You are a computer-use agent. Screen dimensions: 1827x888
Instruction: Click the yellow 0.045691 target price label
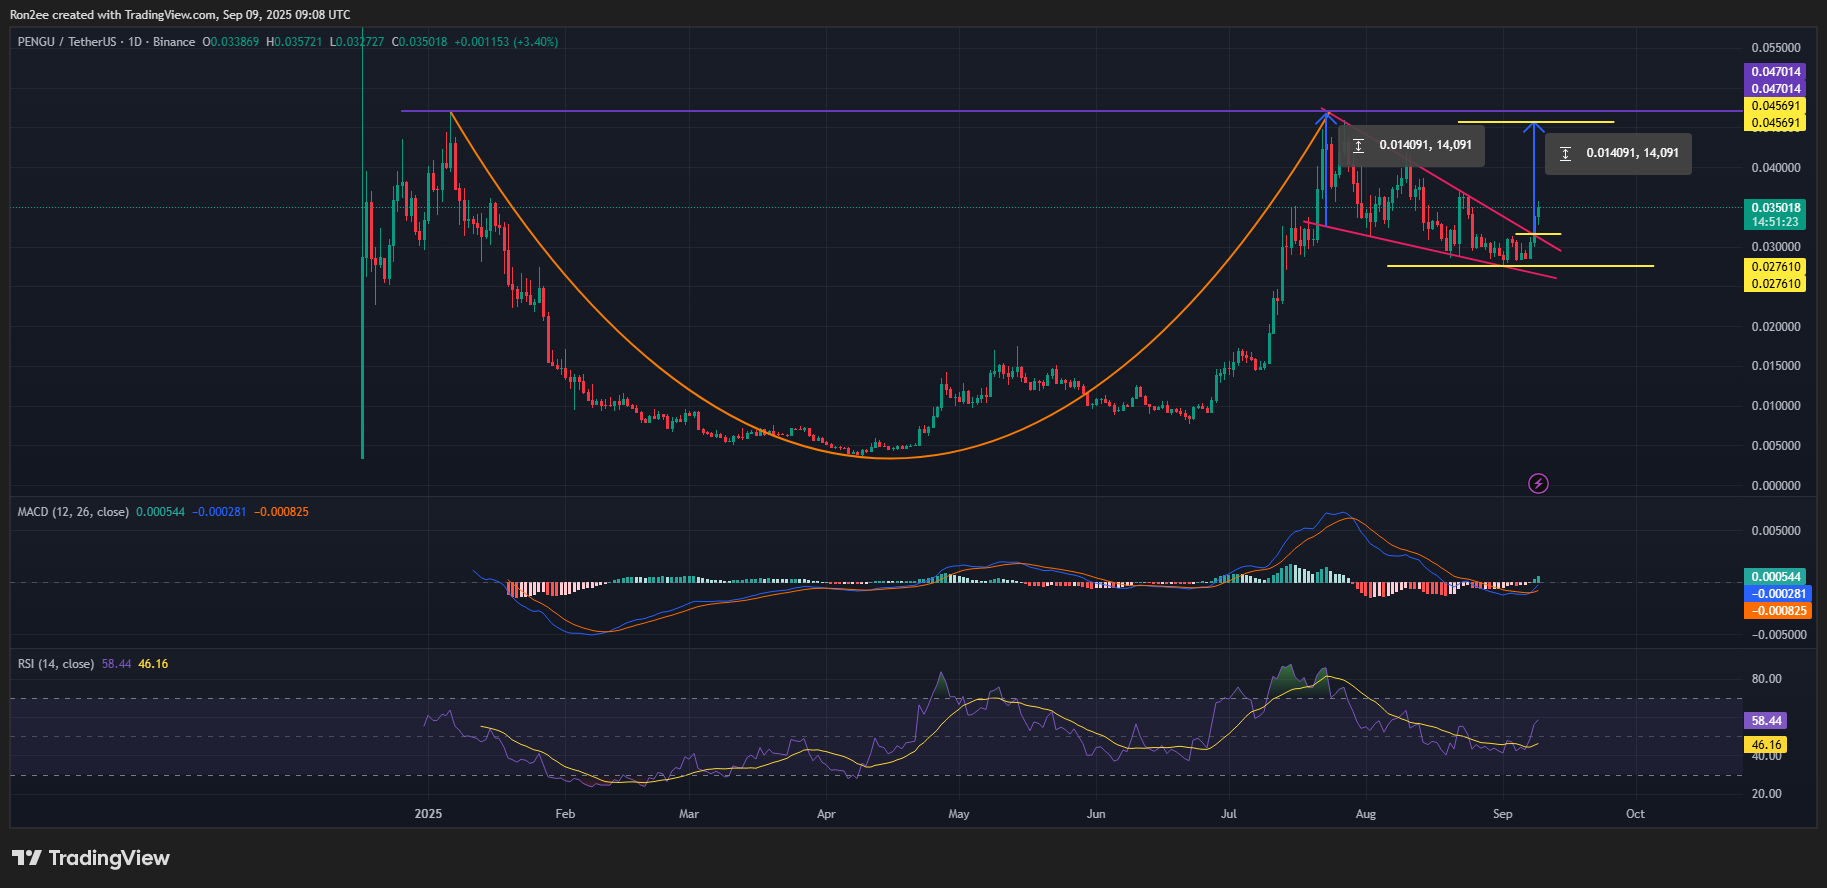coord(1776,106)
